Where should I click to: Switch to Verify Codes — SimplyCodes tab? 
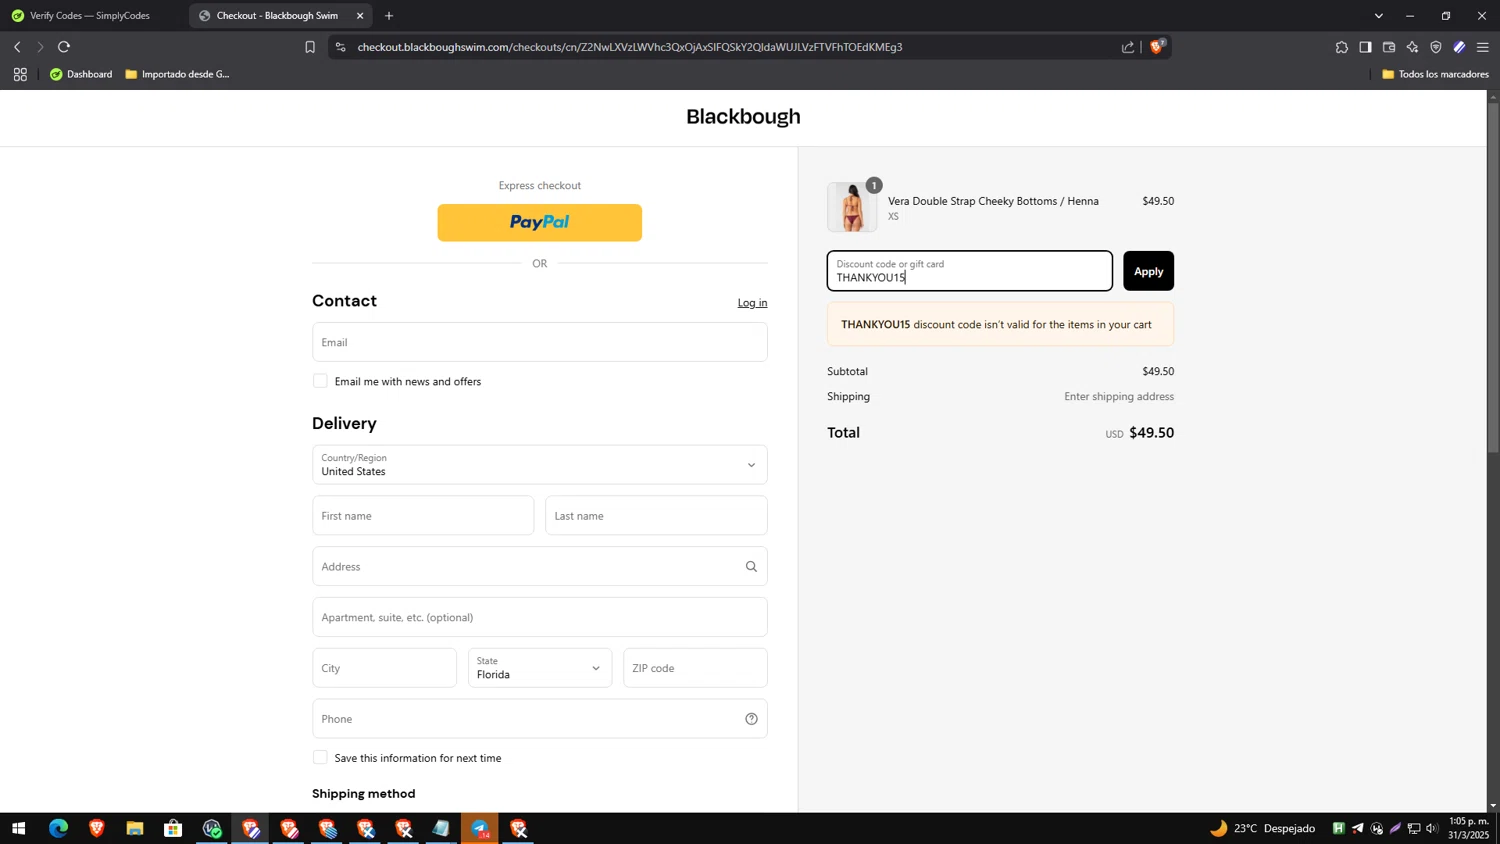coord(90,16)
